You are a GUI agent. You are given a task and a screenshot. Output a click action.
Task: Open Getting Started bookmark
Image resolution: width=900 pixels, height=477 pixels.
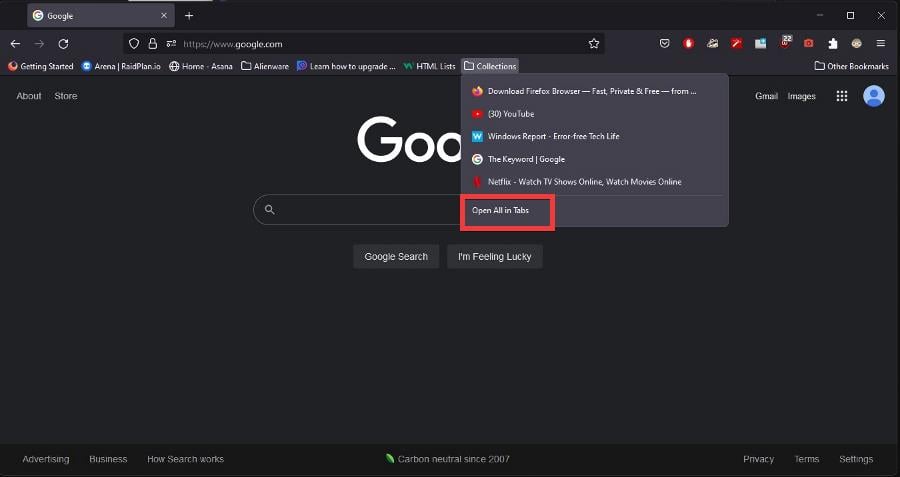coord(41,67)
